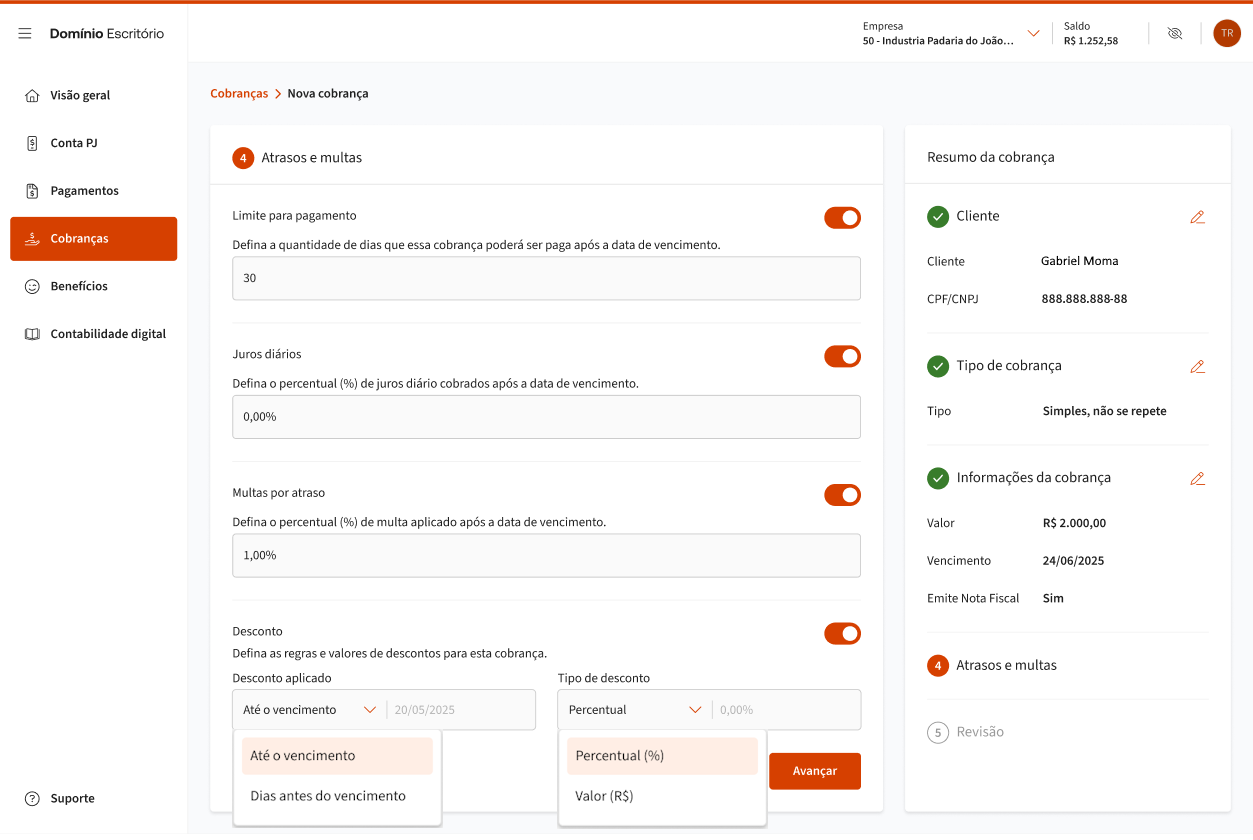Click the Visão geral home icon
The image size is (1253, 840).
[32, 96]
